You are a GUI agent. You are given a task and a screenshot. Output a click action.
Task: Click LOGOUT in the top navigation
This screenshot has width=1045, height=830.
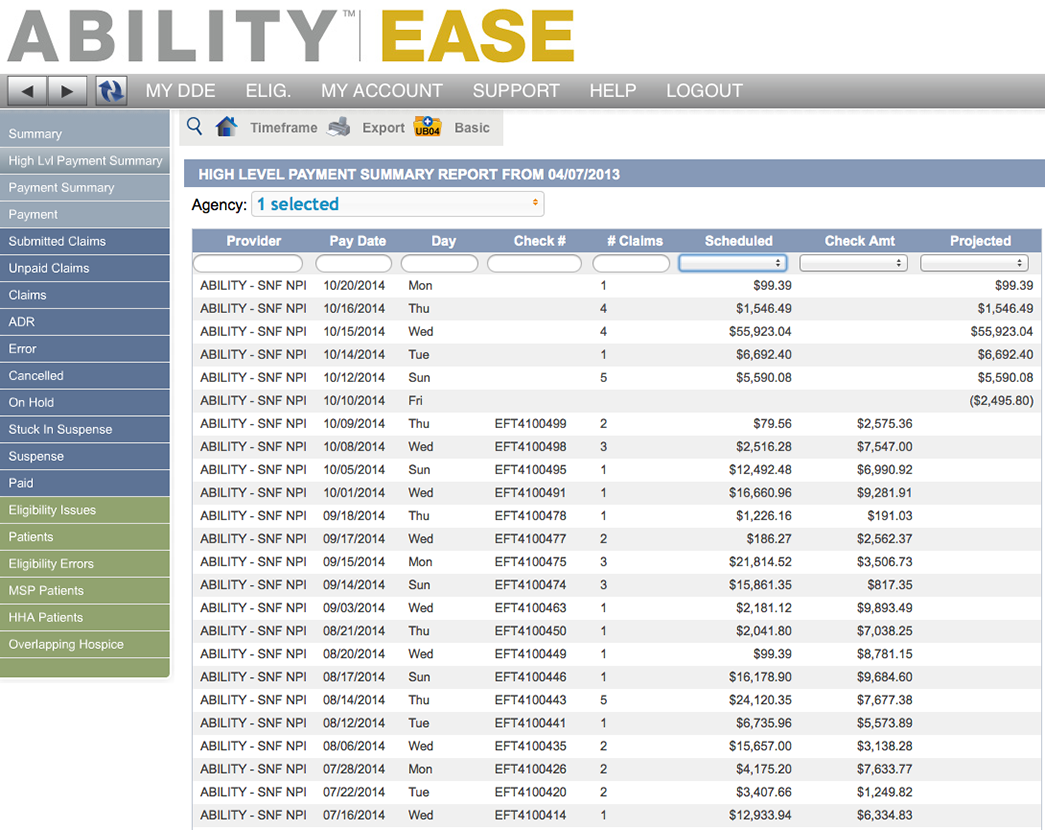[x=704, y=91]
